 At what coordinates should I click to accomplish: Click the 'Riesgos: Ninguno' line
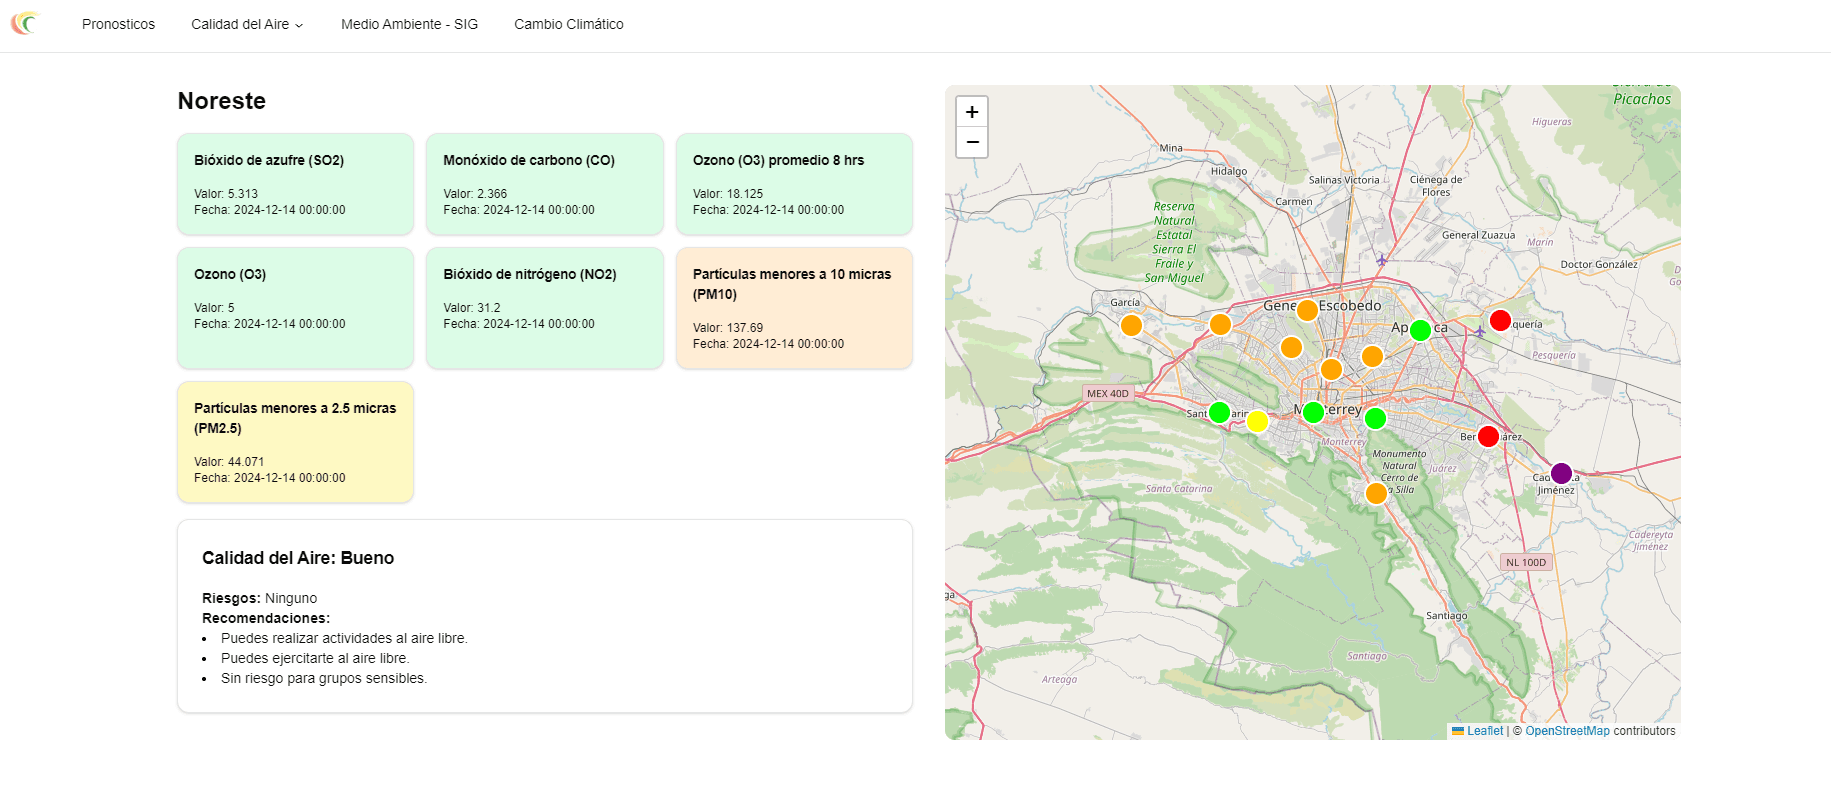pos(260,598)
